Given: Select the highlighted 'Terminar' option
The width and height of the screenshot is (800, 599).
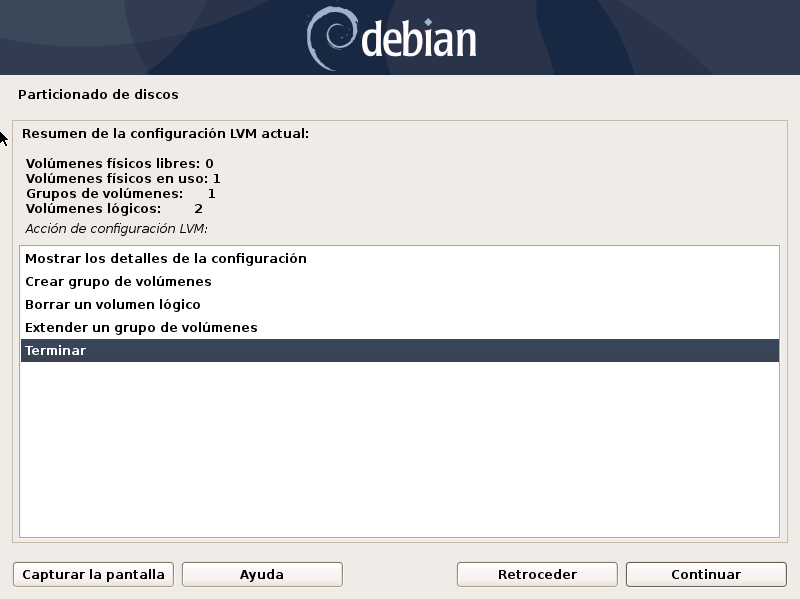Looking at the screenshot, I should pyautogui.click(x=56, y=350).
